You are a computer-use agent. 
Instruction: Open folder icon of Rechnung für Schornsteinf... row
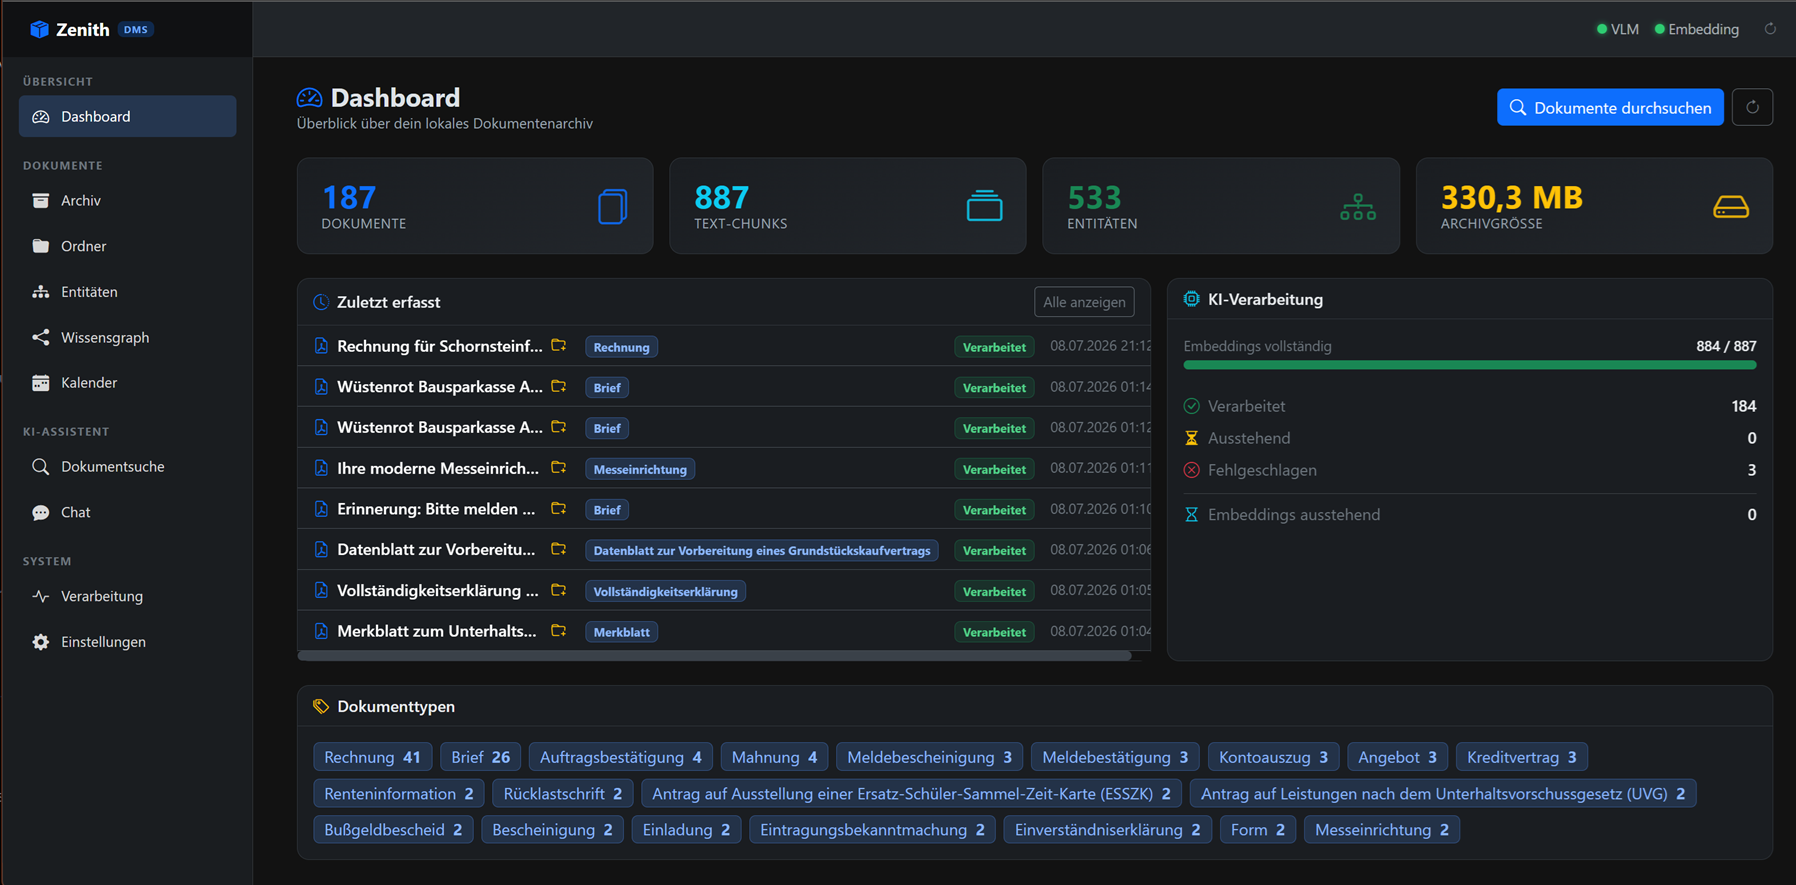(x=559, y=346)
